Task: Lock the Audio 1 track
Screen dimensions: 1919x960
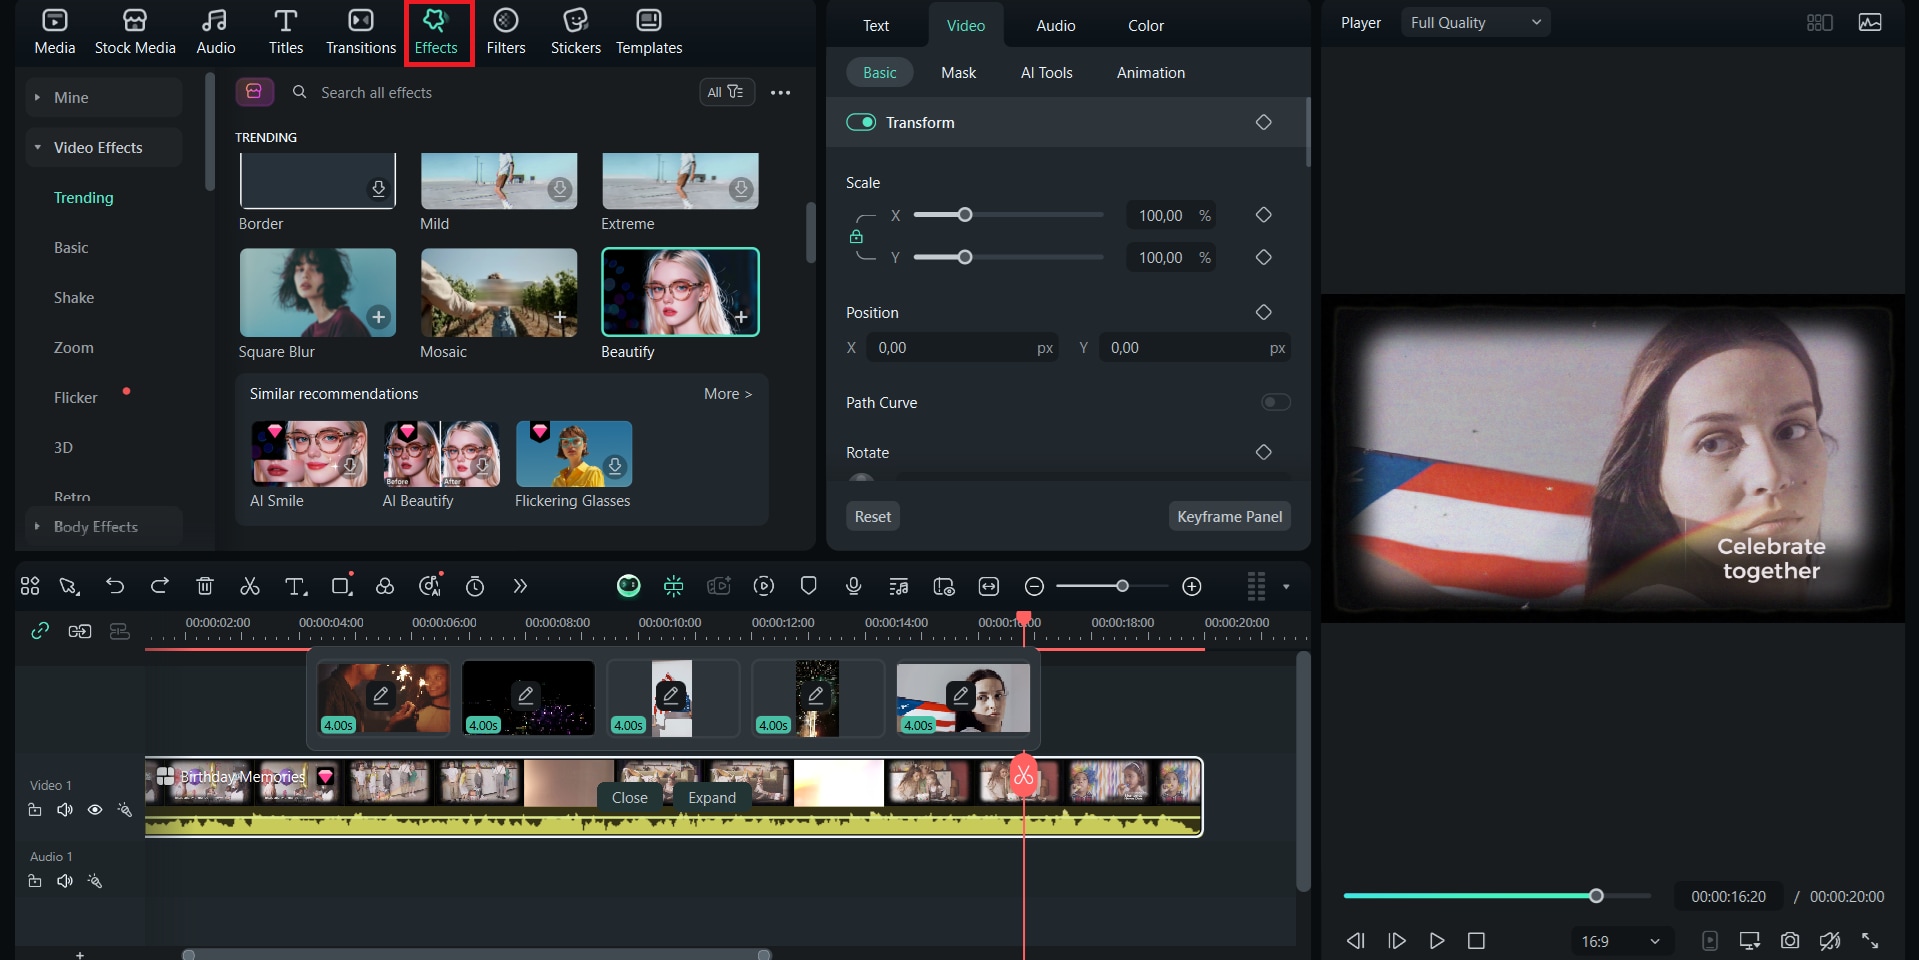Action: (35, 881)
